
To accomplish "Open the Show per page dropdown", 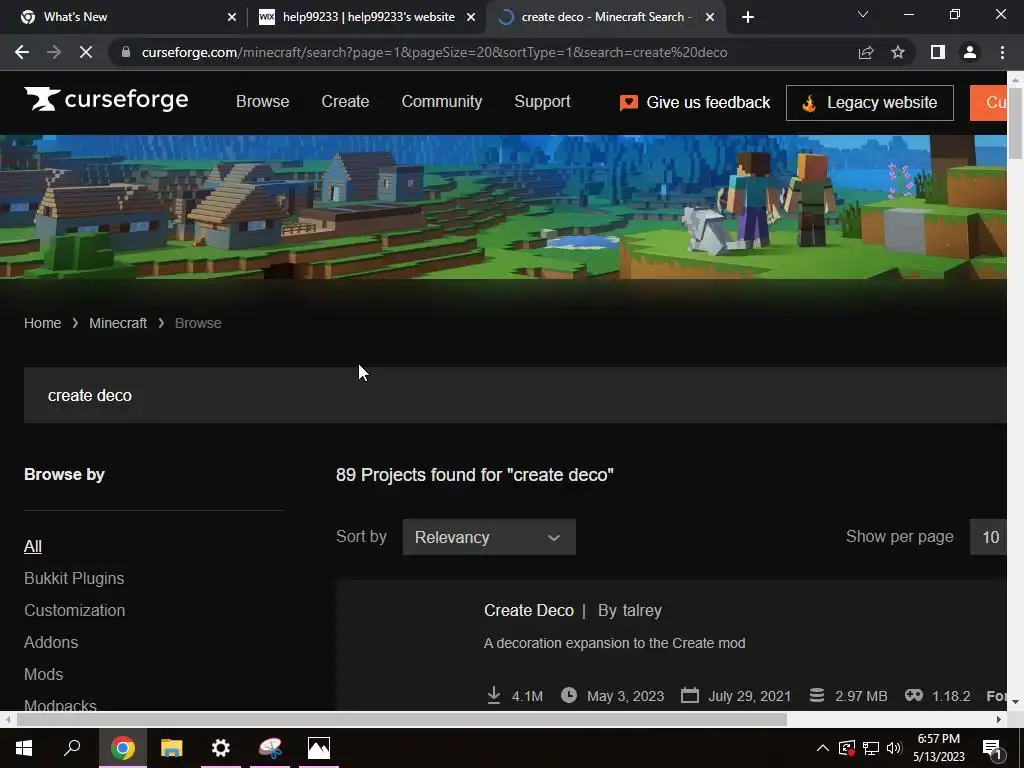I will tap(989, 537).
